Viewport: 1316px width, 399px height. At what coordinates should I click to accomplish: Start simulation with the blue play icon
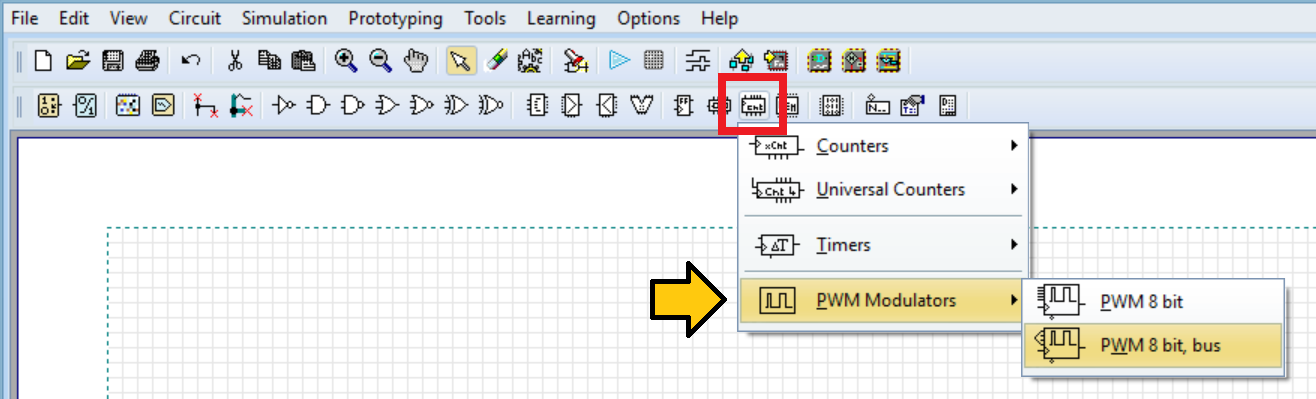click(x=620, y=61)
